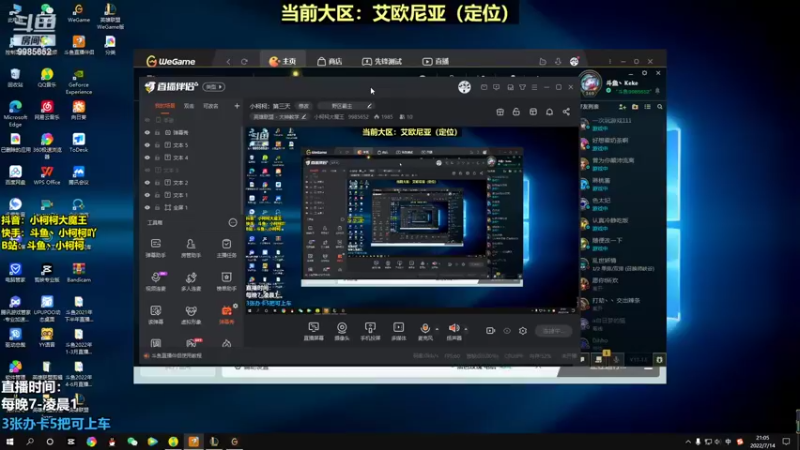This screenshot has width=800, height=450.
Task: Click the stream preview canvas
Action: pyautogui.click(x=411, y=219)
